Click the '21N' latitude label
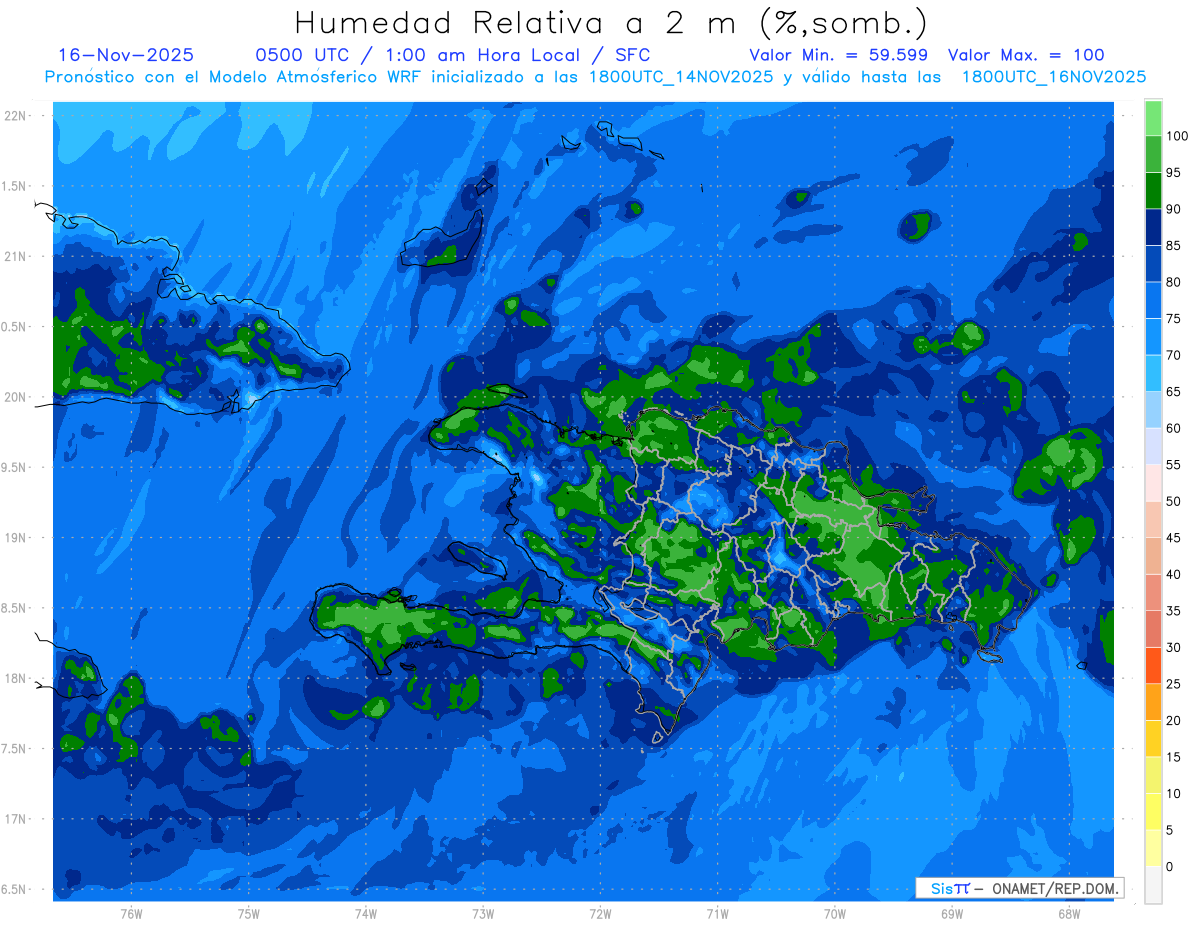The width and height of the screenshot is (1200, 927). [x=16, y=257]
